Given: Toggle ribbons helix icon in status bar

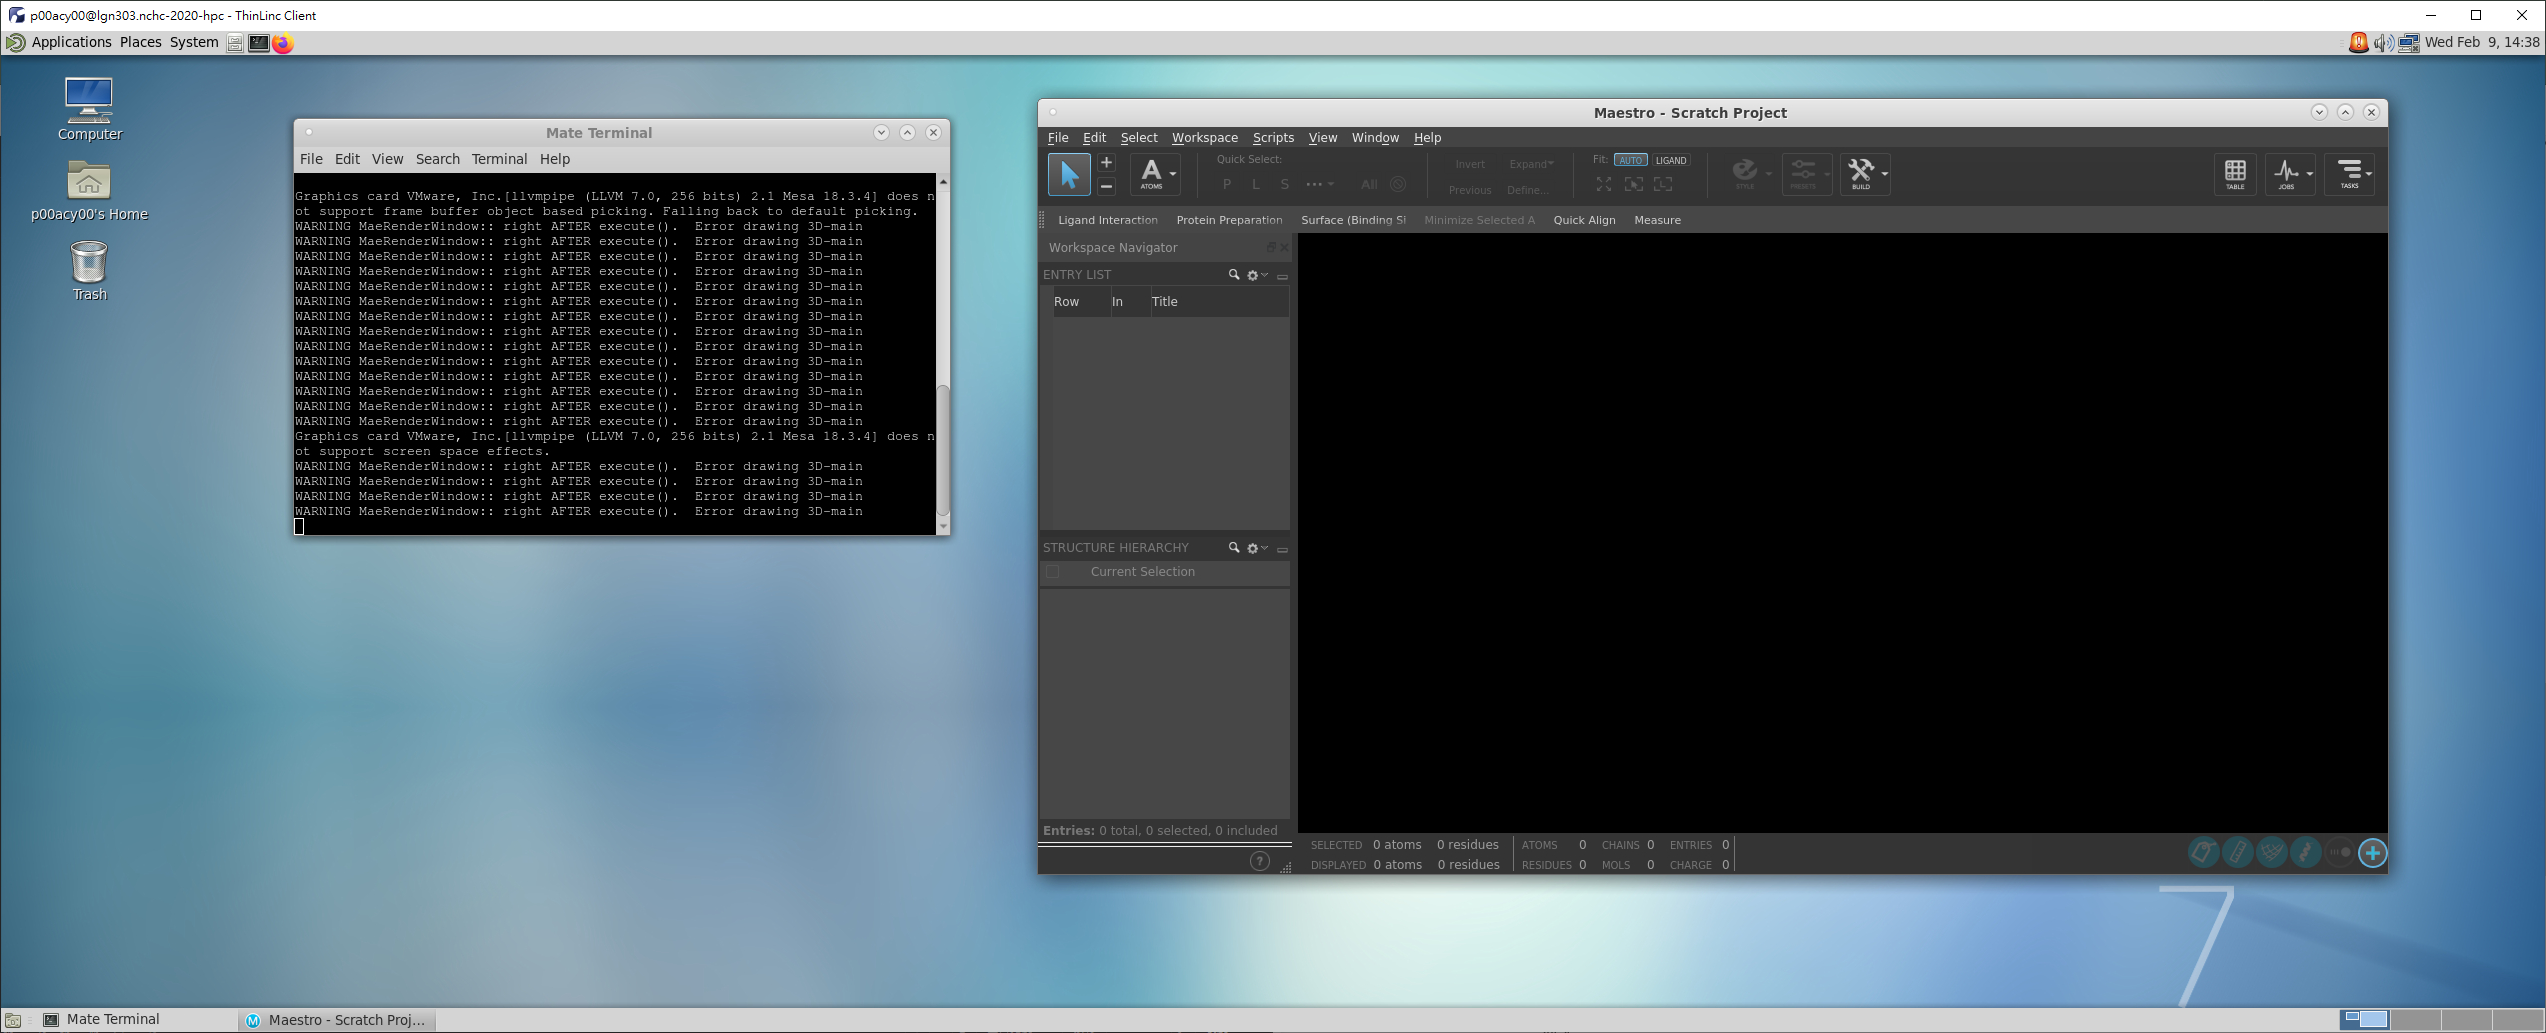Looking at the screenshot, I should point(2305,853).
